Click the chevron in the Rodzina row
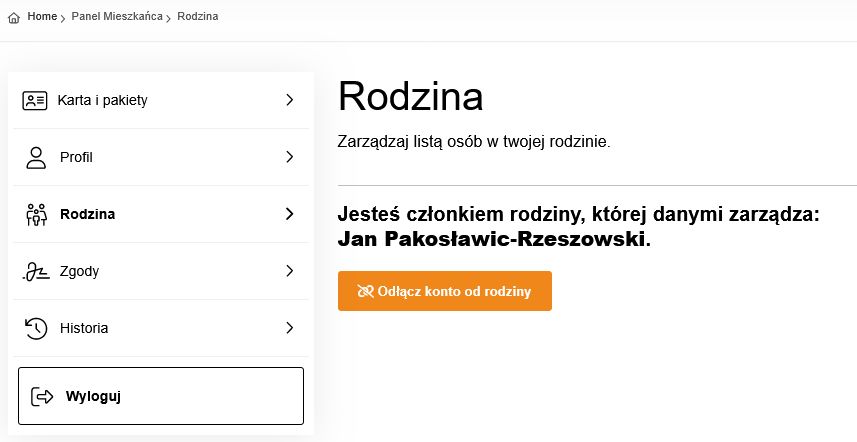857x442 pixels. pos(290,214)
